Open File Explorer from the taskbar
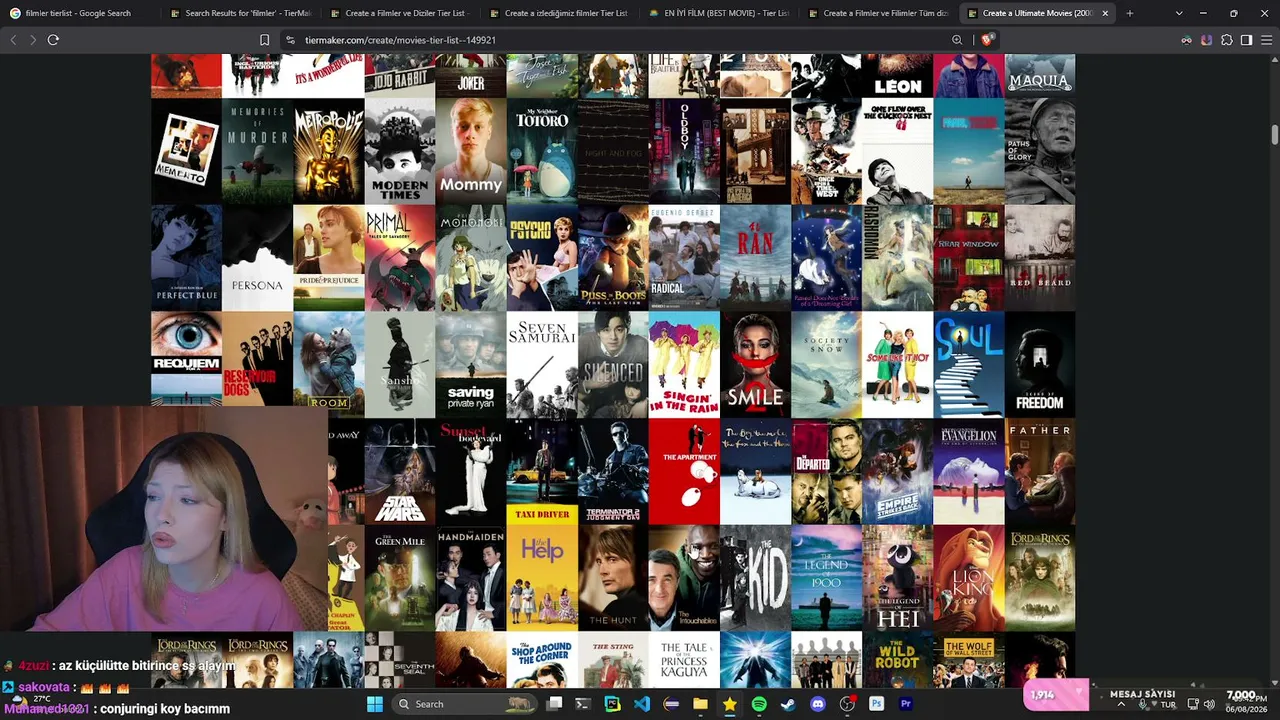Viewport: 1280px width, 720px height. click(700, 704)
